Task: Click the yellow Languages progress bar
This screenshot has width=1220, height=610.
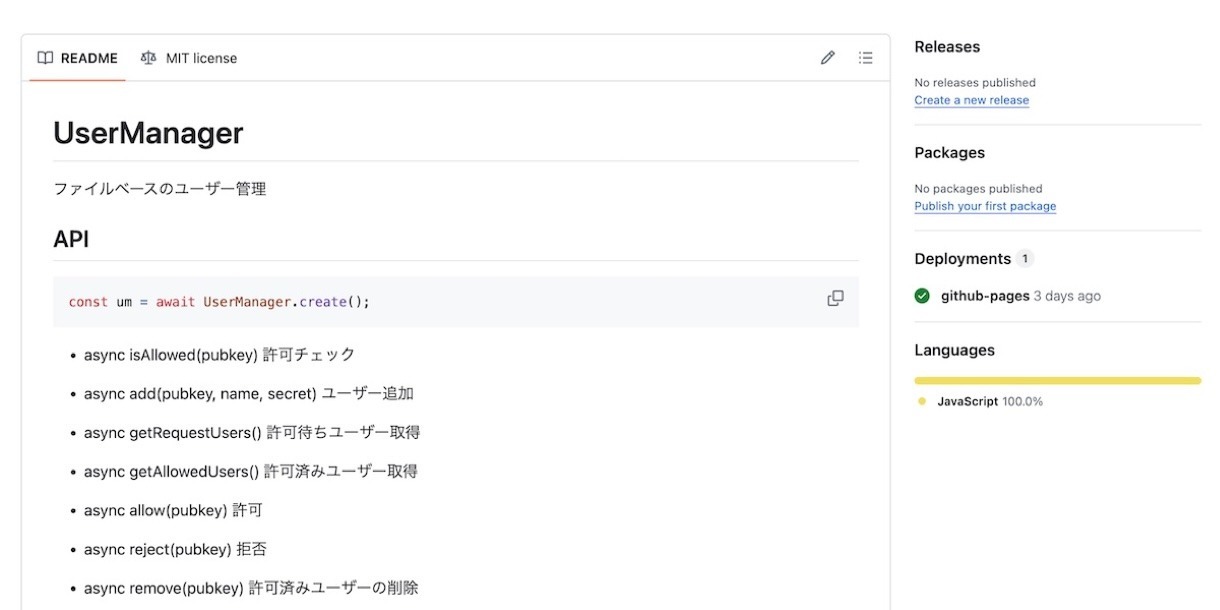Action: pyautogui.click(x=1057, y=381)
